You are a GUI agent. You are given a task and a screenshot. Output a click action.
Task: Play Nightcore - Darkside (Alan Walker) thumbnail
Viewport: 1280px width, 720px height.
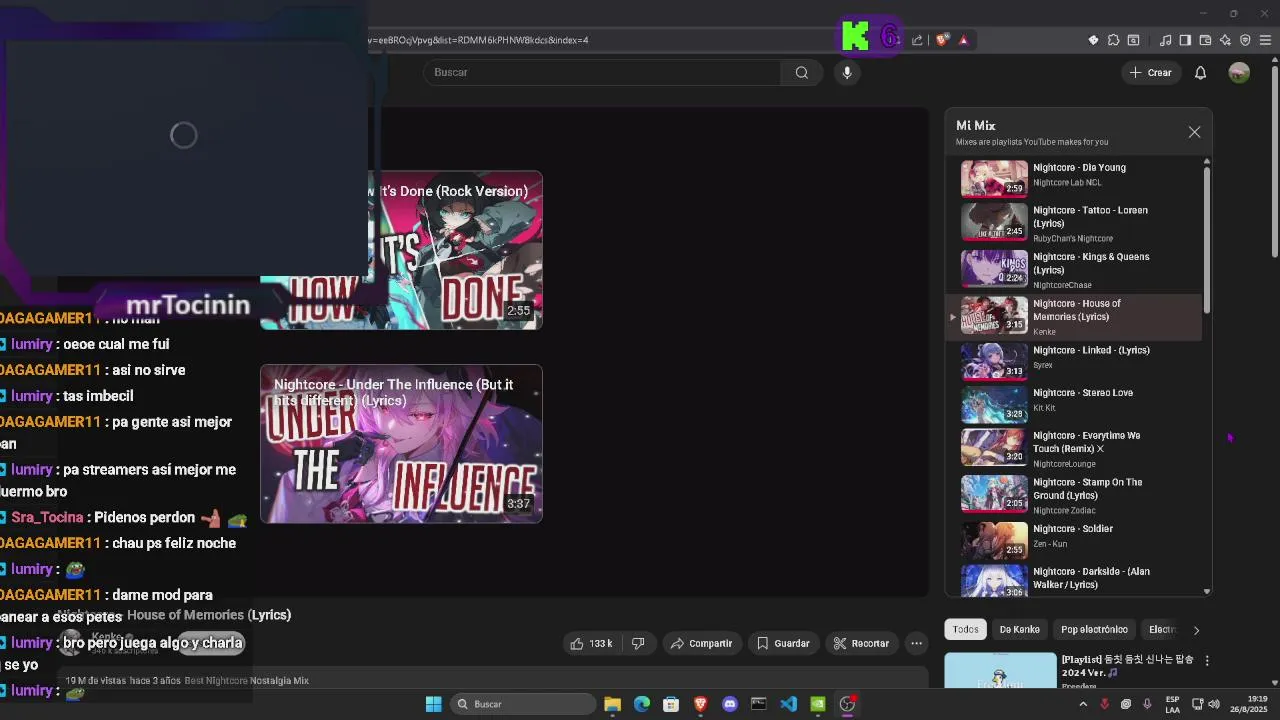994,580
